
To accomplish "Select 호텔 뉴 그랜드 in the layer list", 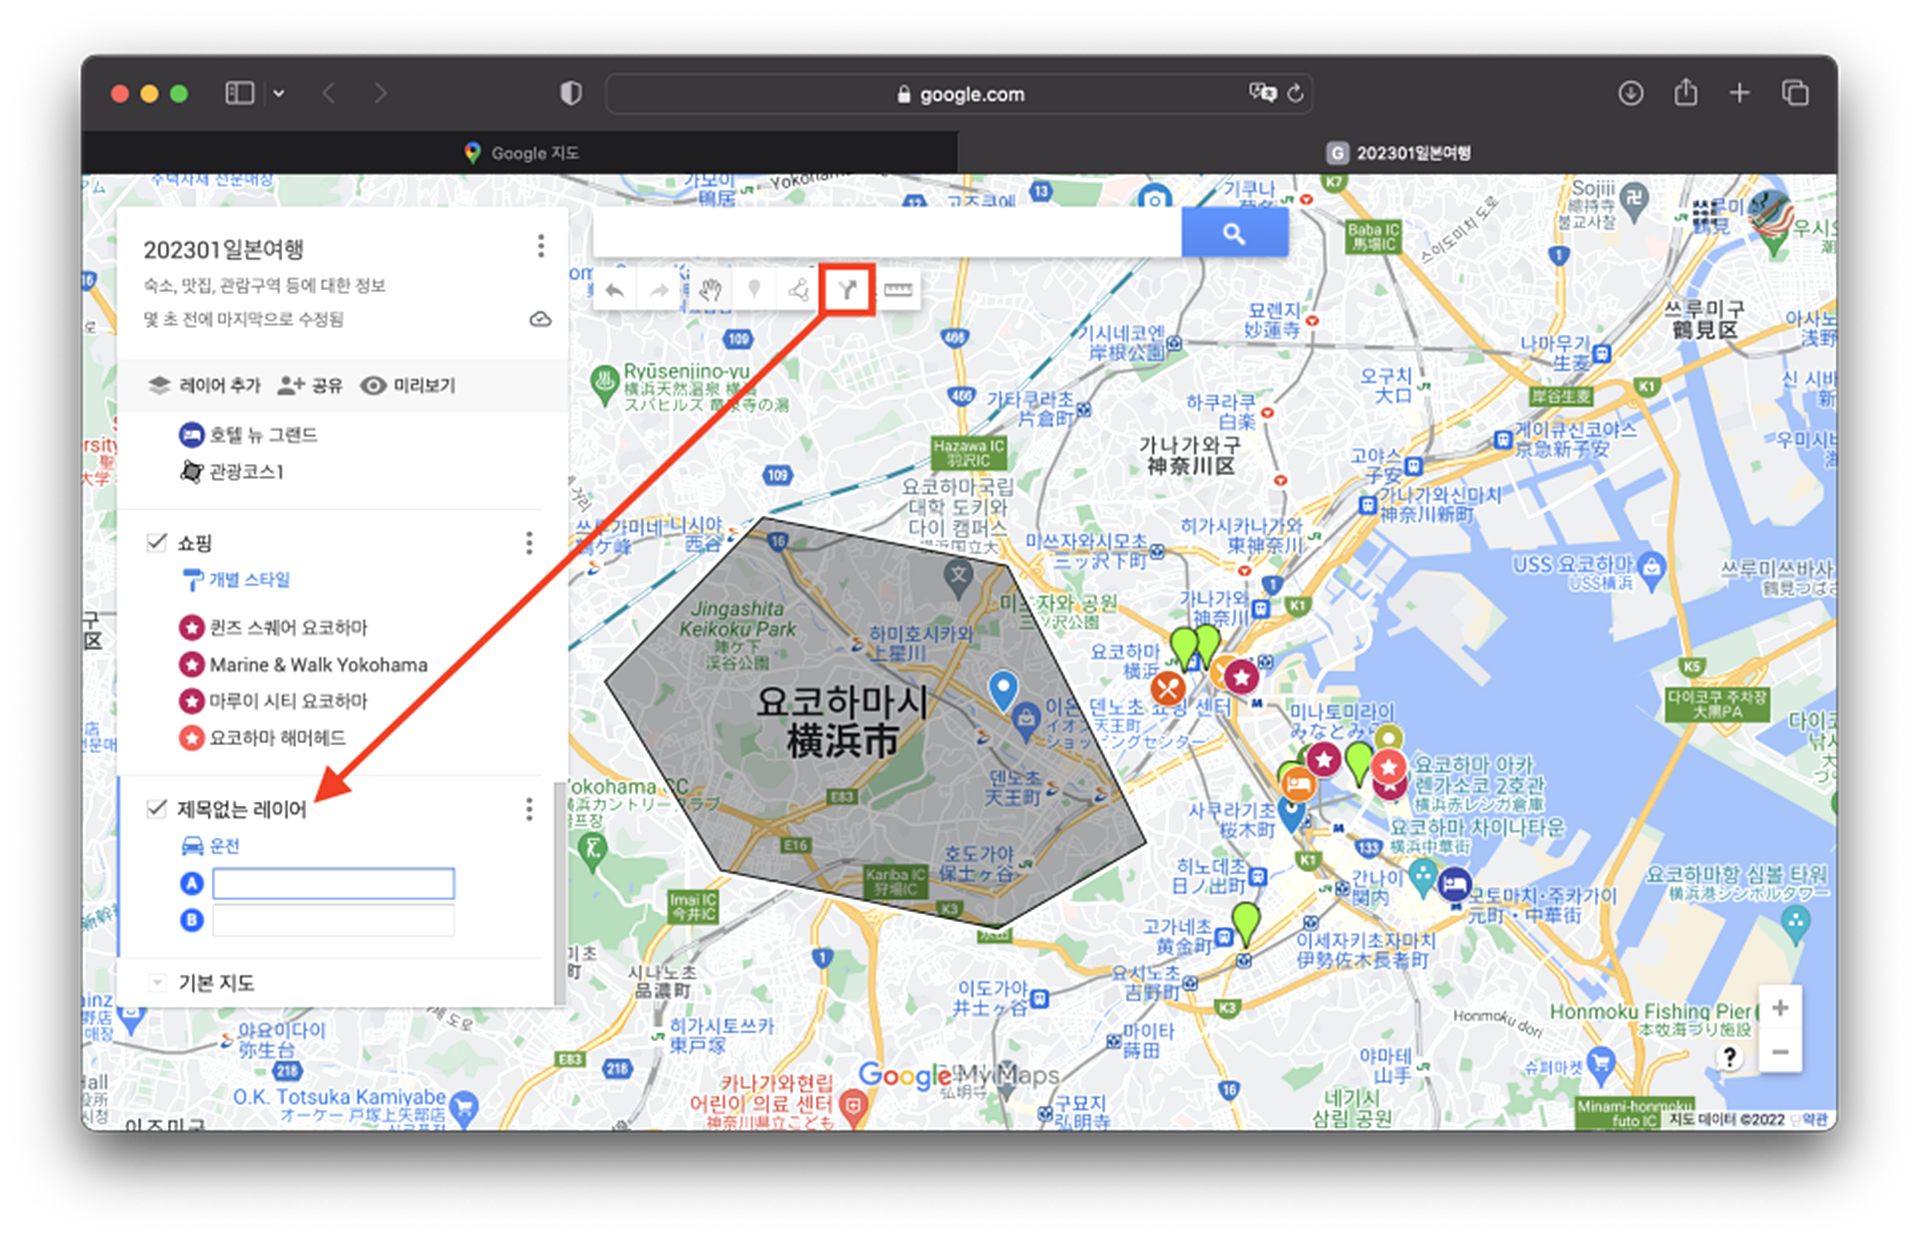I will (248, 435).
